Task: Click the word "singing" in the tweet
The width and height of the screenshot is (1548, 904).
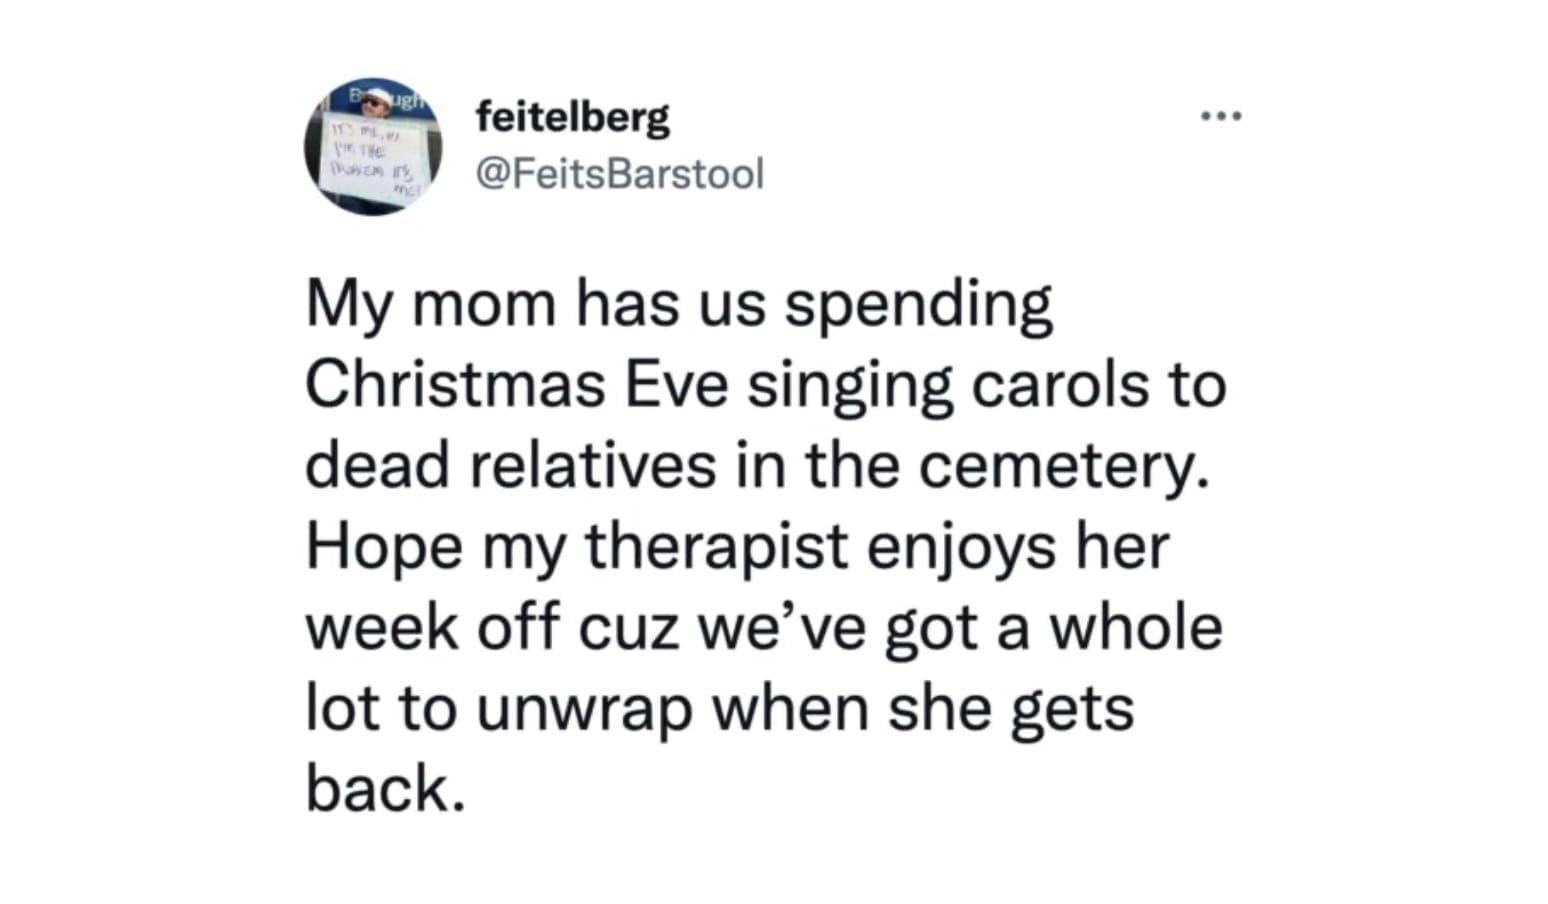Action: point(850,385)
